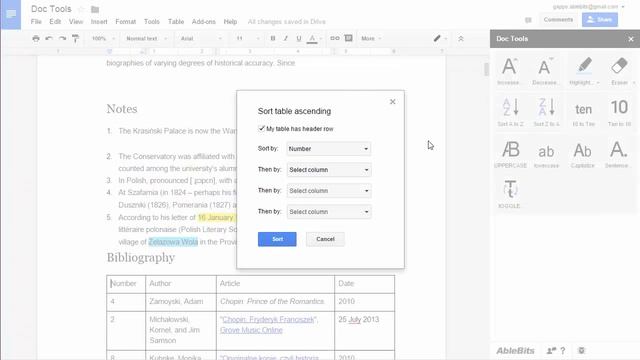
Task: Click the move to folder icon
Action: pos(95,9)
